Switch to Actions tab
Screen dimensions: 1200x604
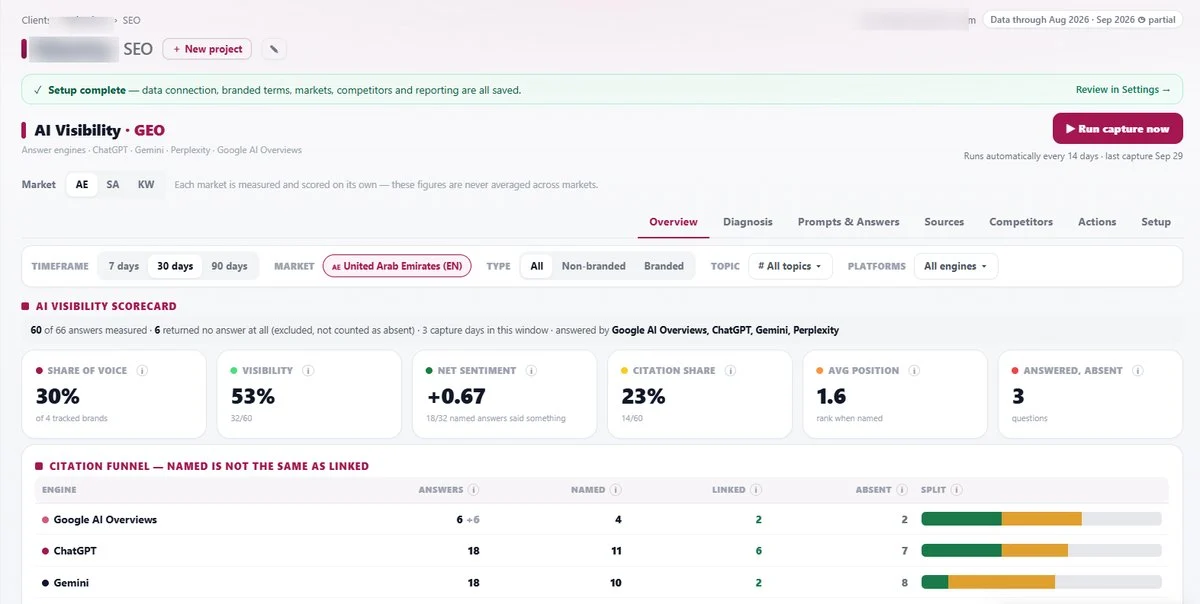pos(1097,222)
